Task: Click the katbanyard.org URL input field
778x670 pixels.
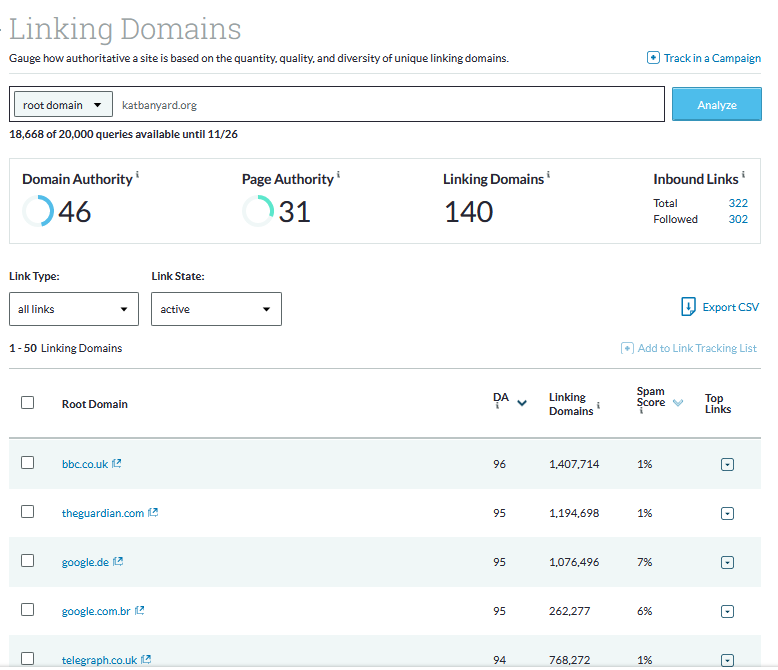Action: pyautogui.click(x=389, y=105)
